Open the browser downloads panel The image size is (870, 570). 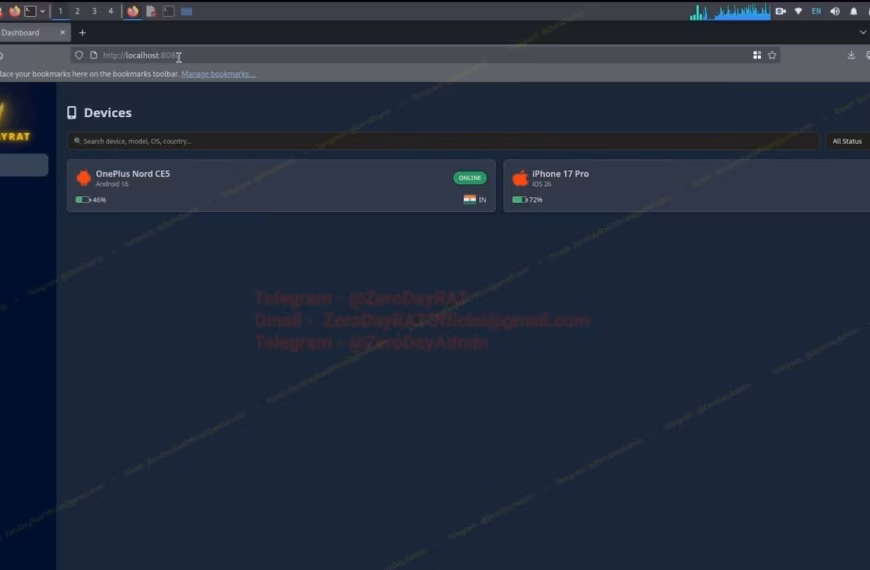click(x=851, y=55)
